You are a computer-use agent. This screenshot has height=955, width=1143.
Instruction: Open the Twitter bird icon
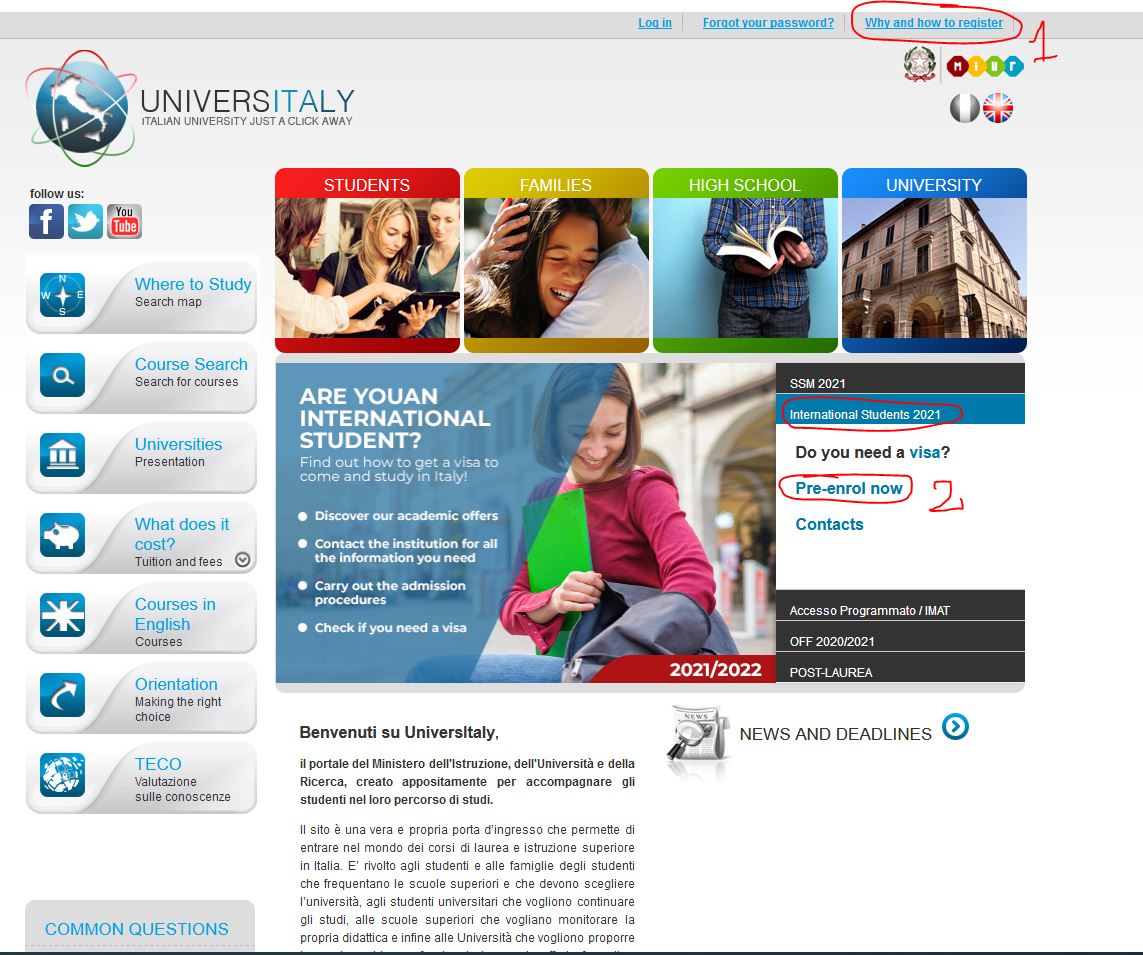[85, 221]
